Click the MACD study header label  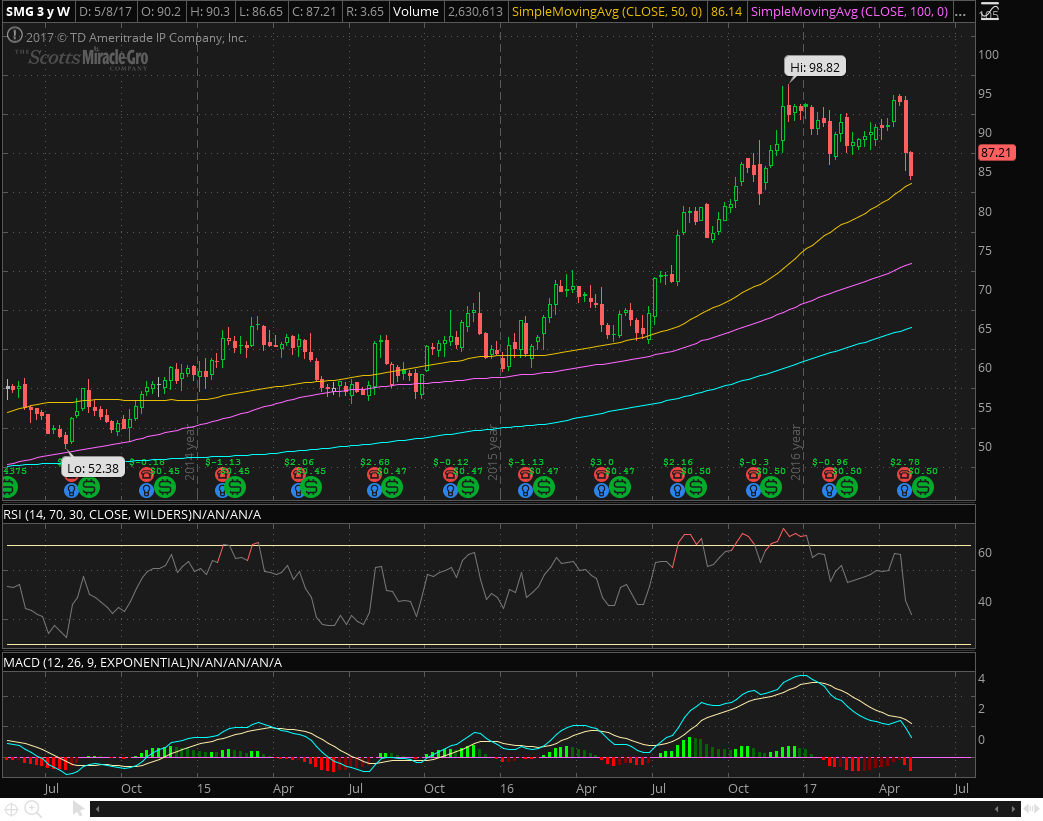click(142, 662)
